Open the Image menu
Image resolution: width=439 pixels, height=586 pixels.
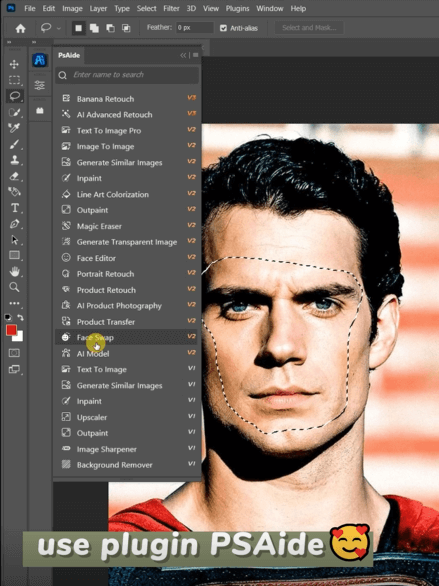click(72, 8)
